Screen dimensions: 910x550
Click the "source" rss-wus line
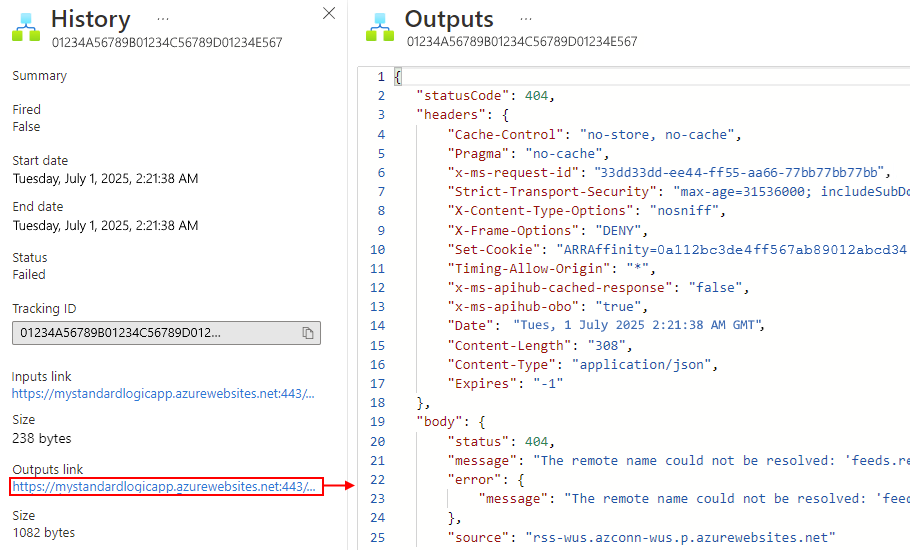pos(641,538)
